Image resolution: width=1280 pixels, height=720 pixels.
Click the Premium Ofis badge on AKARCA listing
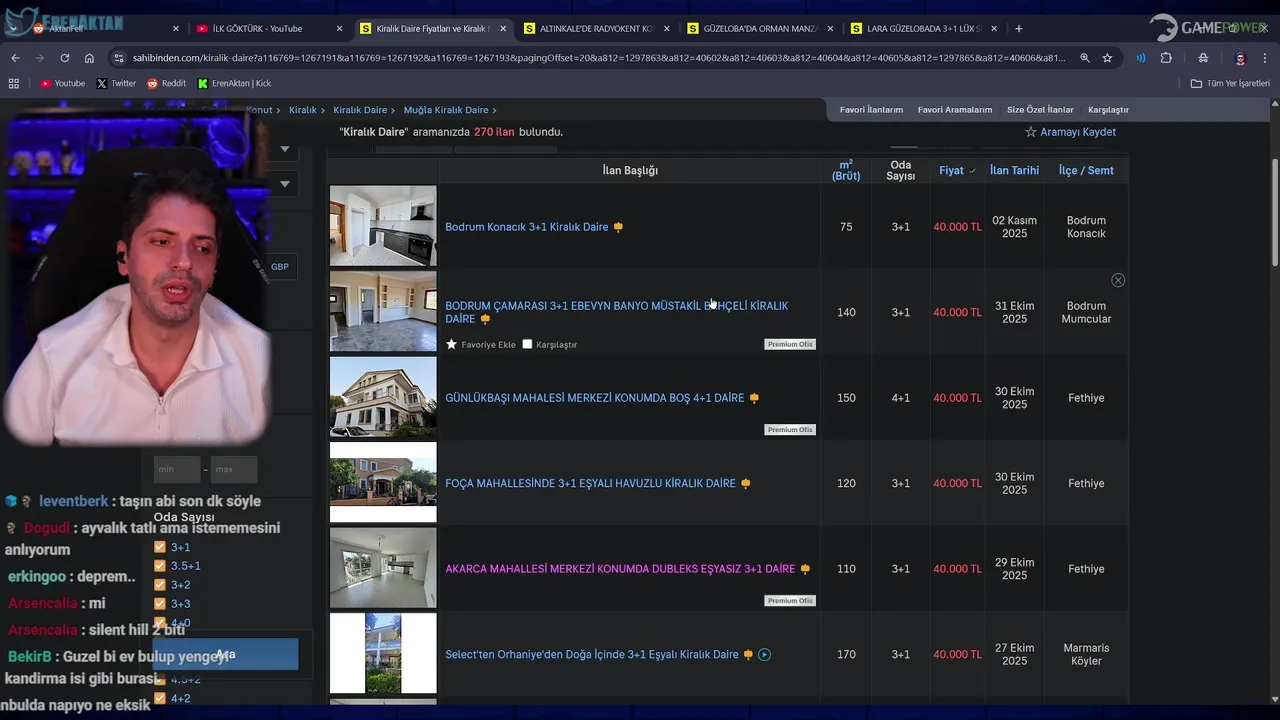click(790, 601)
